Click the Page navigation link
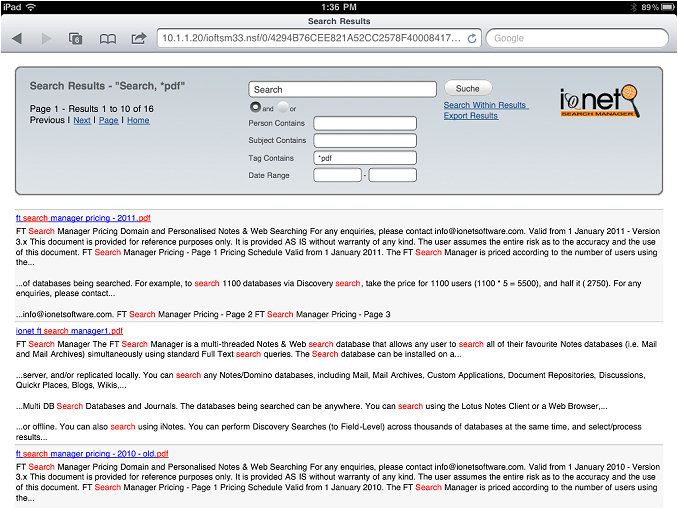Screen dimensions: 678x509 109,120
